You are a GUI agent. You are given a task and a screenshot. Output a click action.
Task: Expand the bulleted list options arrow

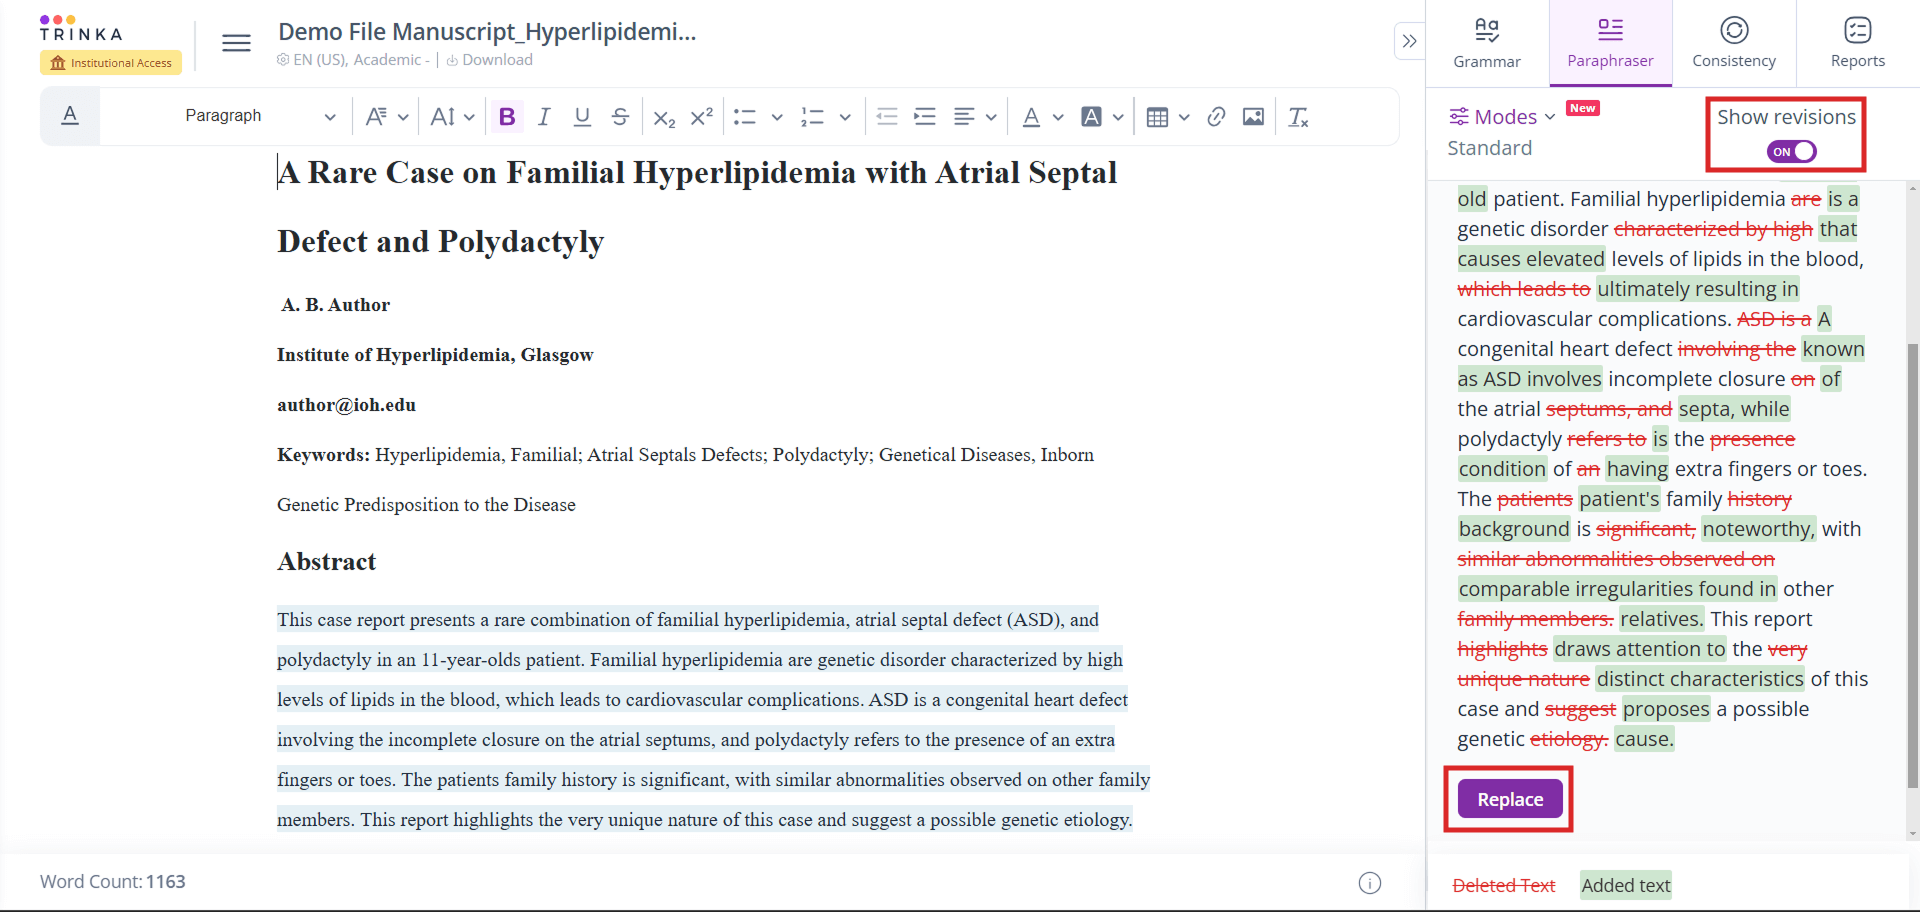pos(776,118)
